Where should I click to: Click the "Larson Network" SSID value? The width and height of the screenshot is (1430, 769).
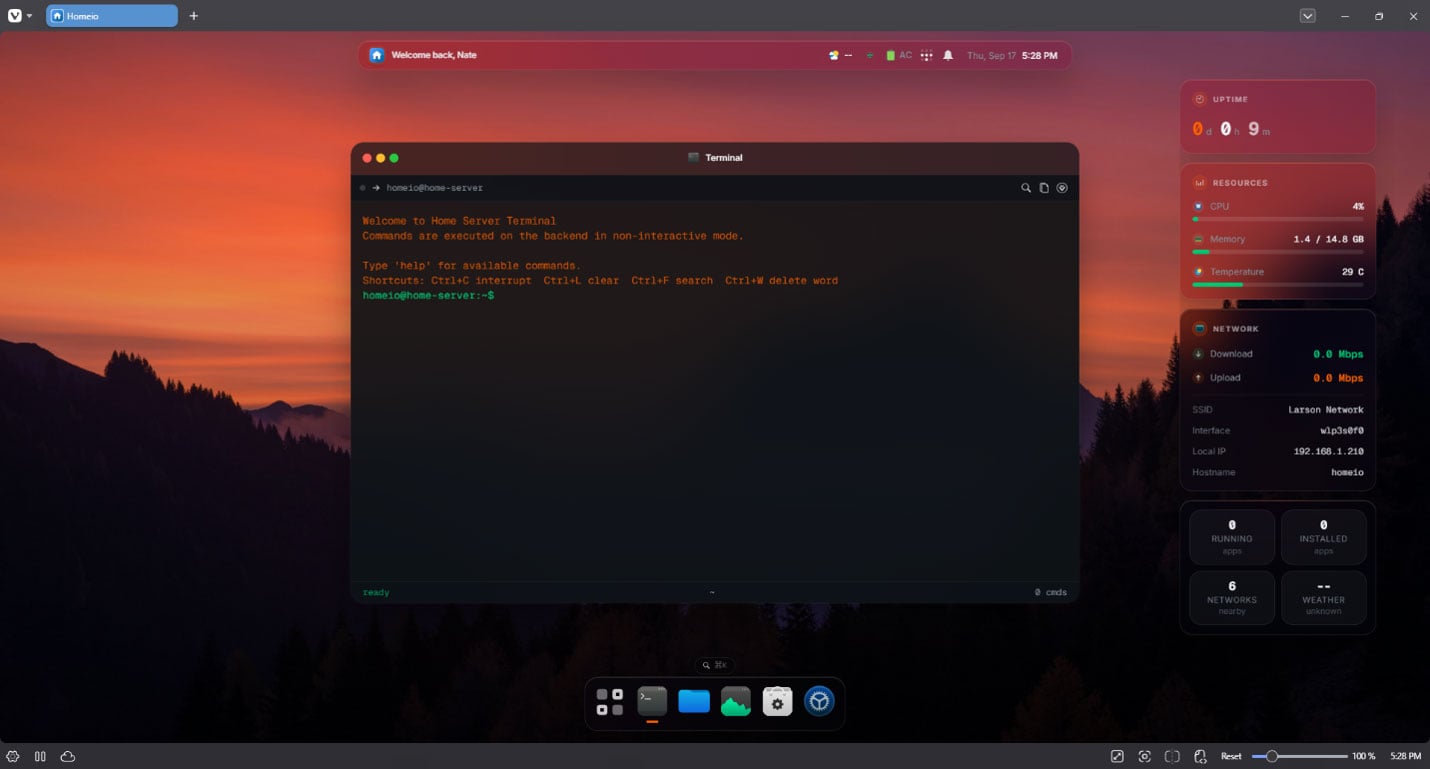(x=1326, y=410)
